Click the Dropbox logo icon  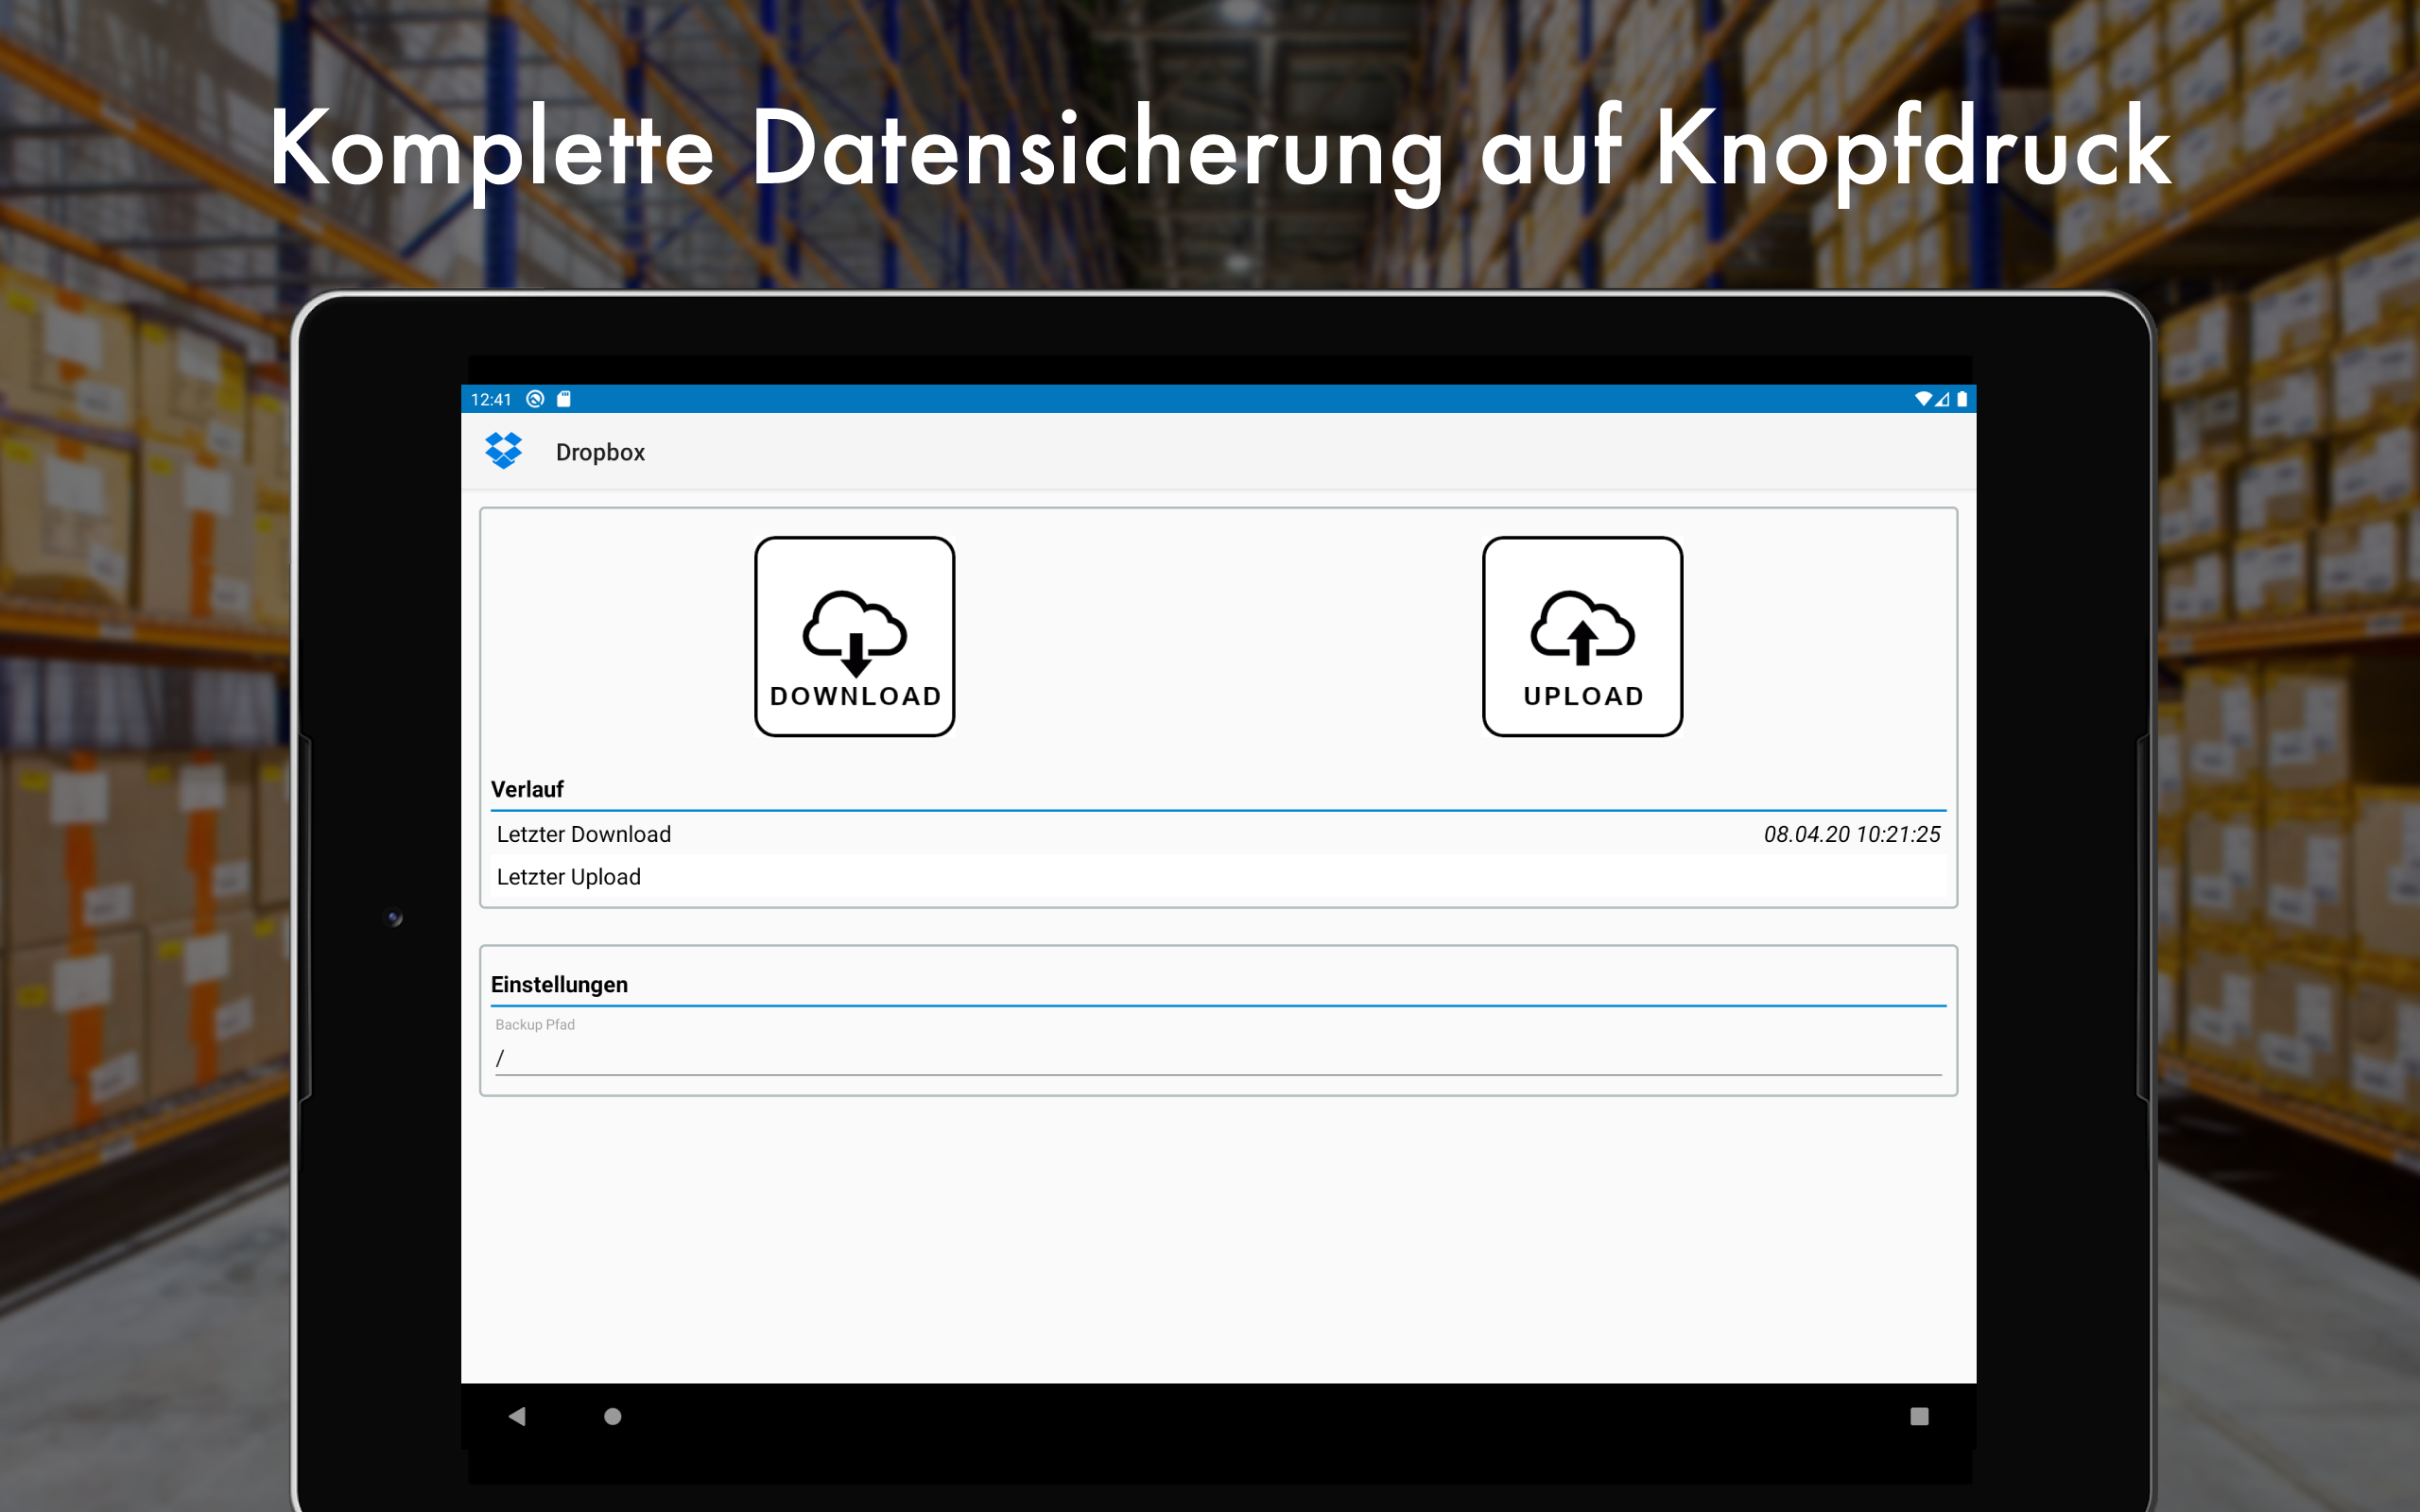[504, 451]
